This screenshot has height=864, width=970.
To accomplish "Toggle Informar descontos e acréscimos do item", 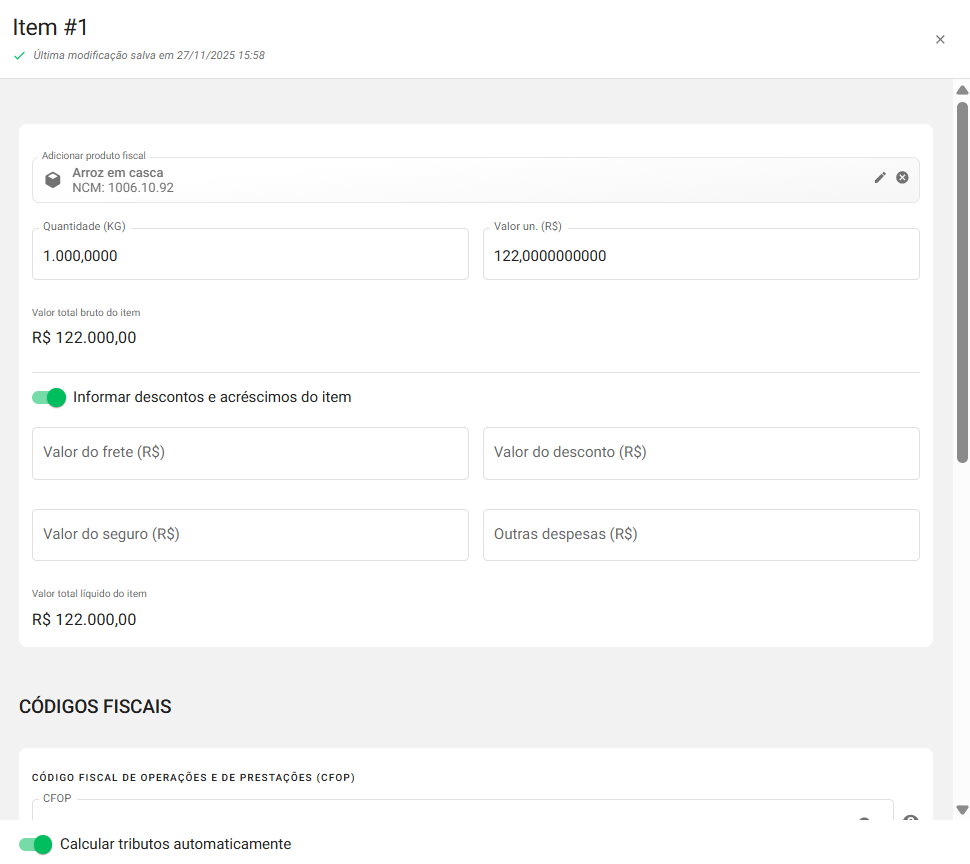I will click(48, 397).
